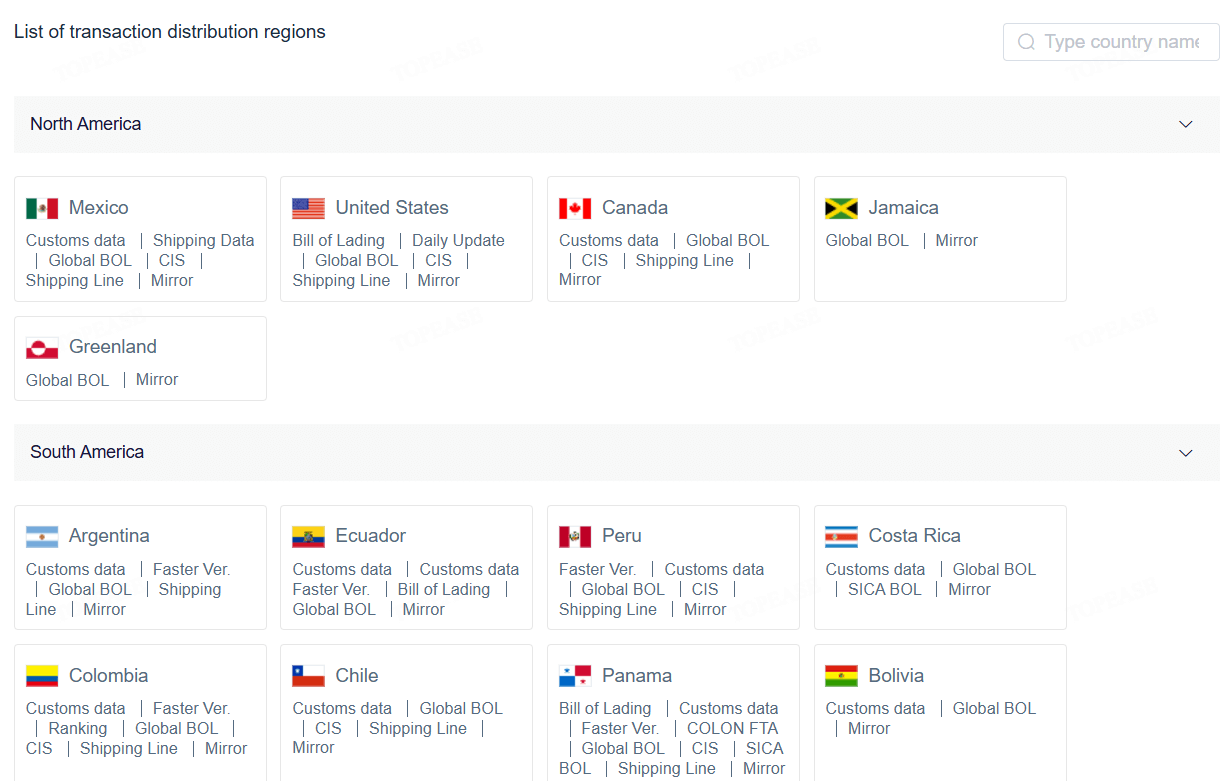1221x781 pixels.
Task: Click the Jamaica flag icon
Action: [841, 208]
